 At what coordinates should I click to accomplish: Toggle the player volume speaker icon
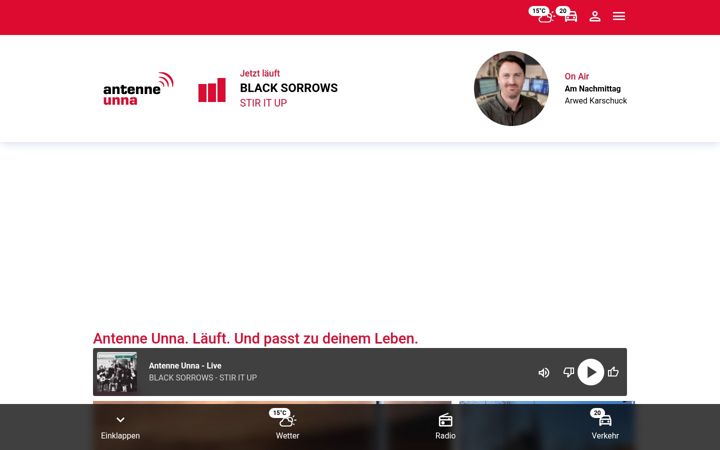click(x=544, y=372)
